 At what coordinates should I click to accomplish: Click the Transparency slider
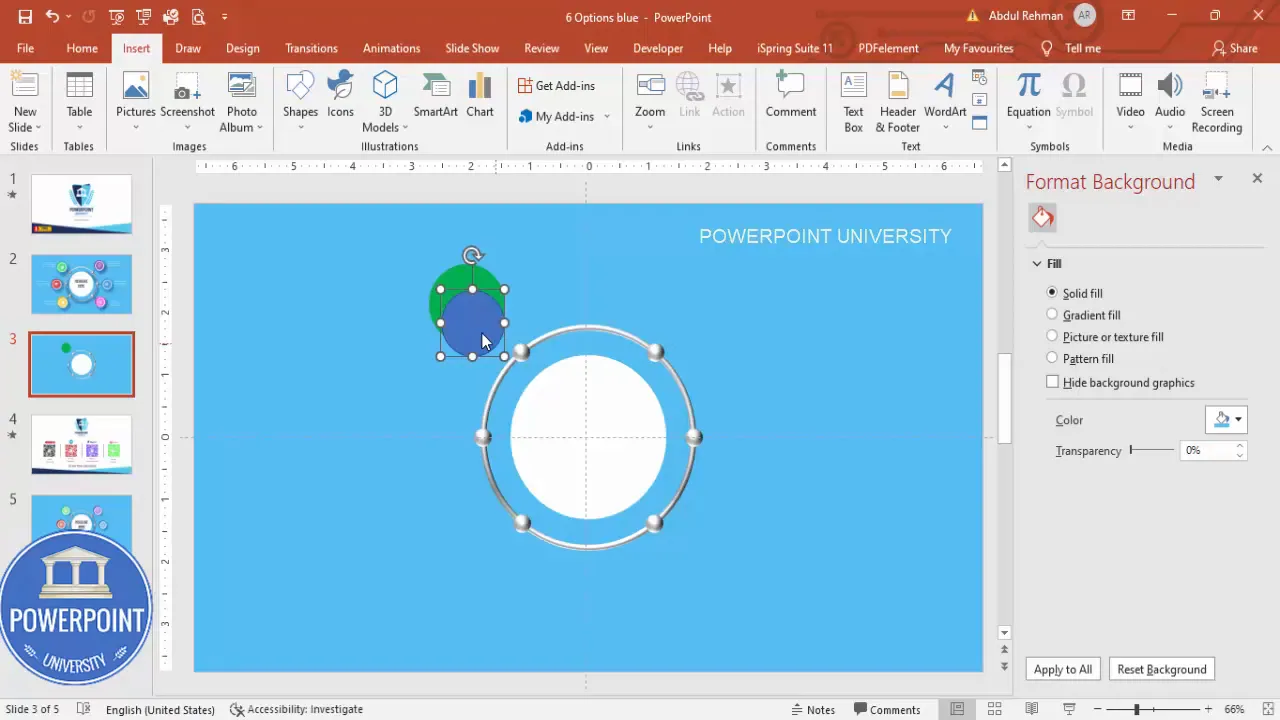coord(1152,450)
